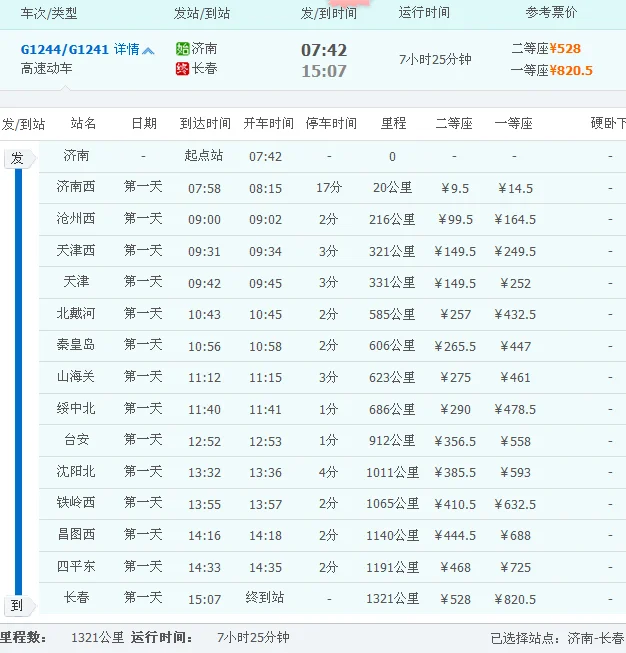Click the 4分 stop time at 沈阳北
Viewport: 626px width, 653px height.
coord(328,472)
